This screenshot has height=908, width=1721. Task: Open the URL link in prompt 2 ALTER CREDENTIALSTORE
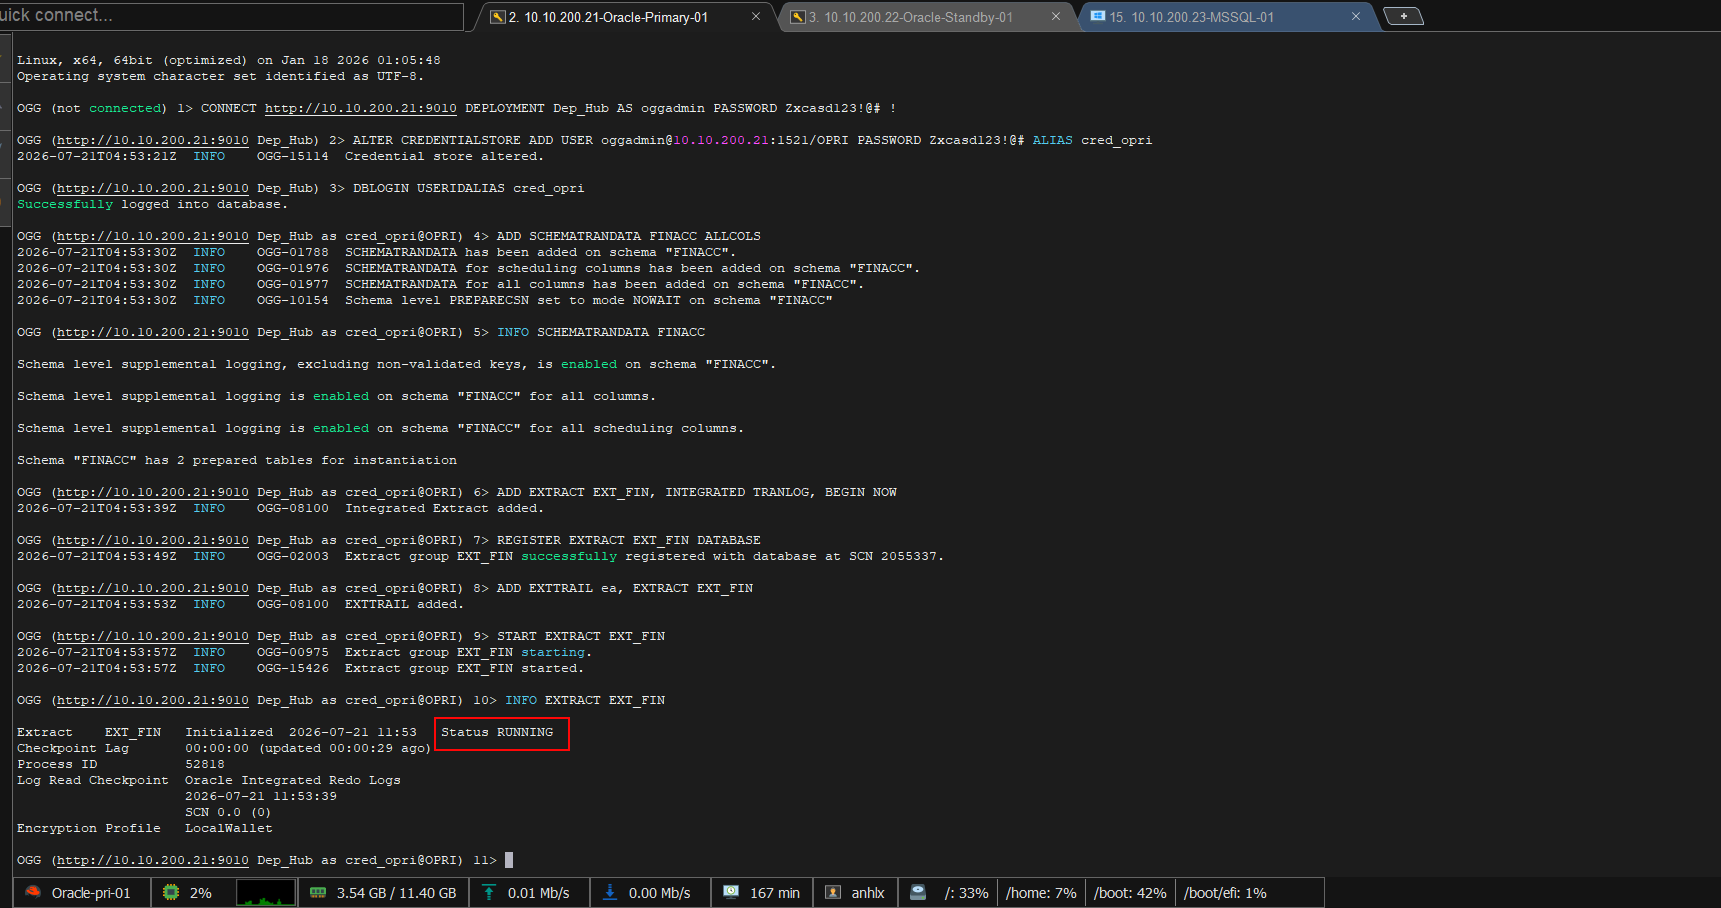pos(152,140)
